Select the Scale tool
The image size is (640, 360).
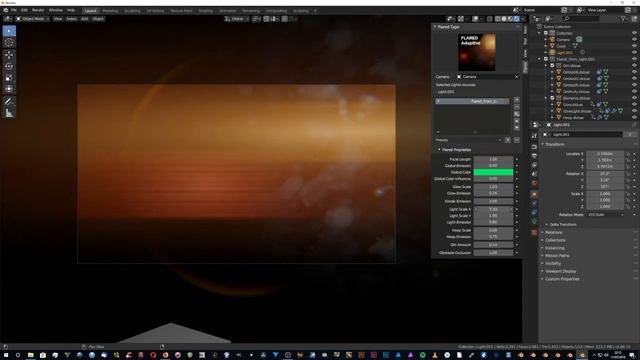(x=9, y=78)
